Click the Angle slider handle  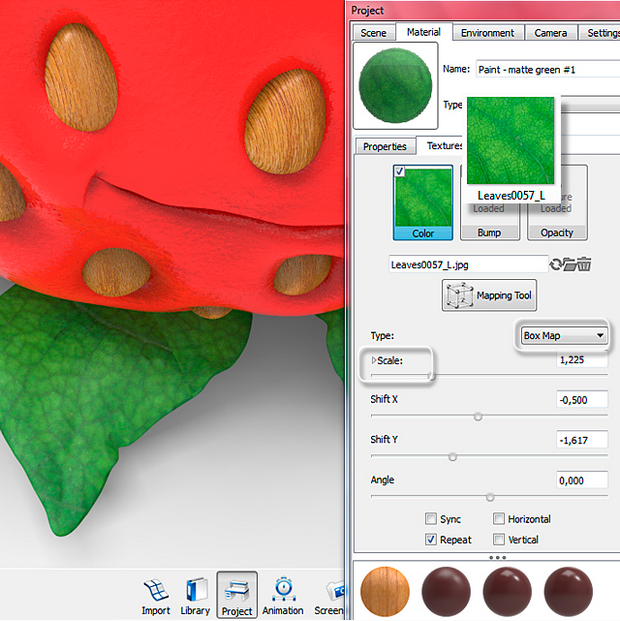click(490, 497)
